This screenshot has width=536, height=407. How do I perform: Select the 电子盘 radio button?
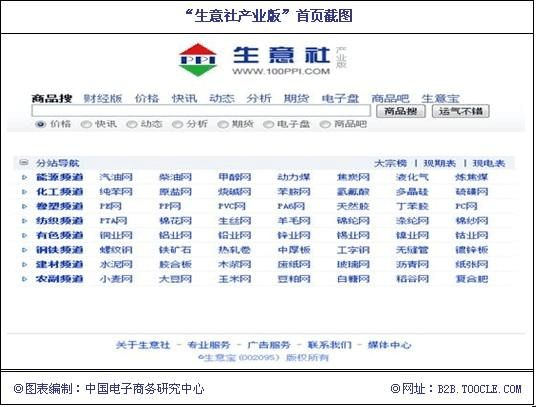click(x=268, y=124)
